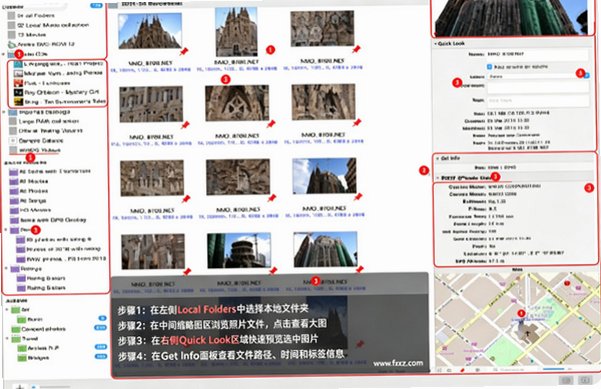
Task: Click the large preview image at top right
Action: pos(511,18)
